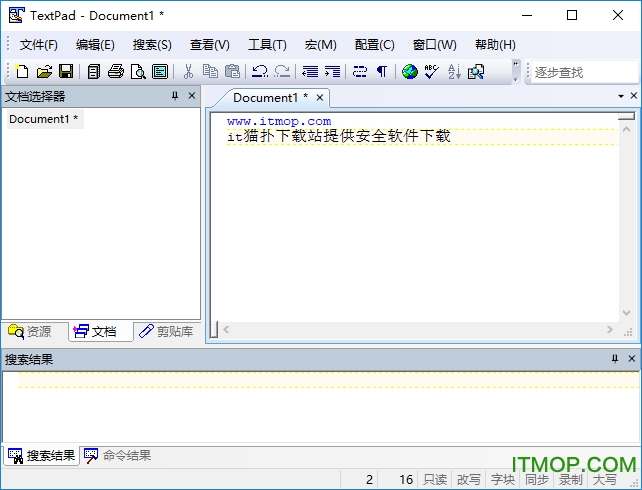Open the 查看(V) menu
Viewport: 642px width, 490px height.
[209, 45]
